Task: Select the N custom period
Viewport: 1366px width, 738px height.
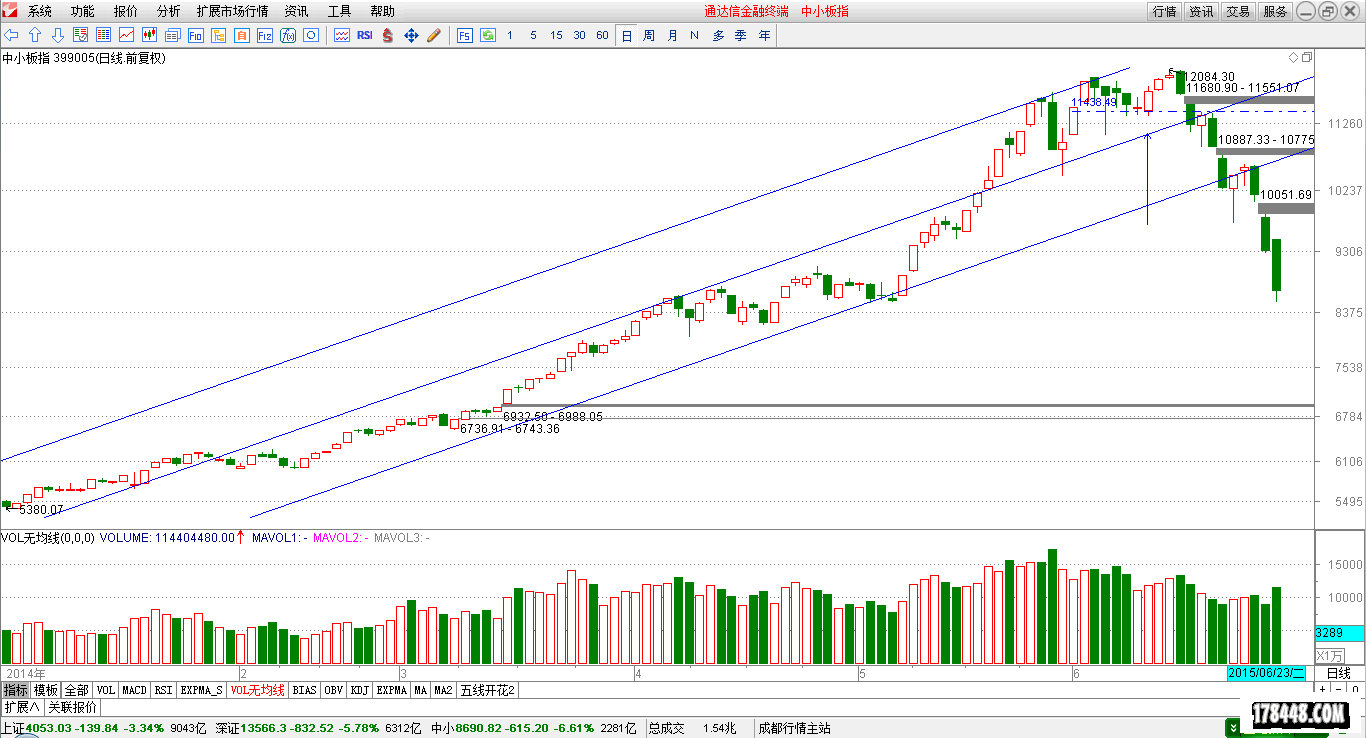Action: [x=695, y=35]
